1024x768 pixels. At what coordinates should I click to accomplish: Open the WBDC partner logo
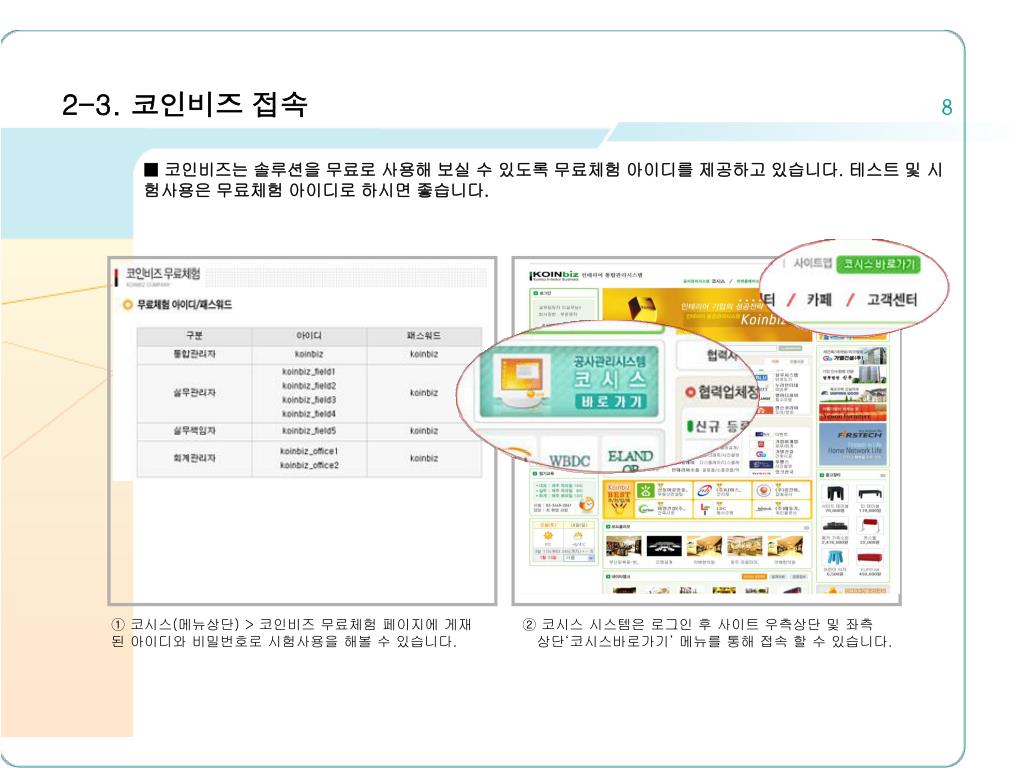569,460
